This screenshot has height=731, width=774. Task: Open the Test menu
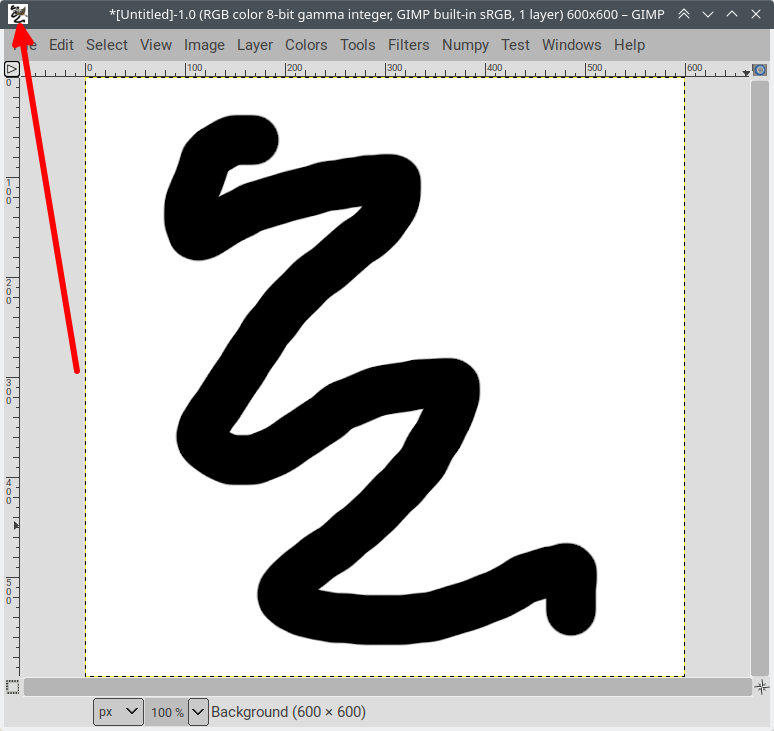tap(515, 45)
